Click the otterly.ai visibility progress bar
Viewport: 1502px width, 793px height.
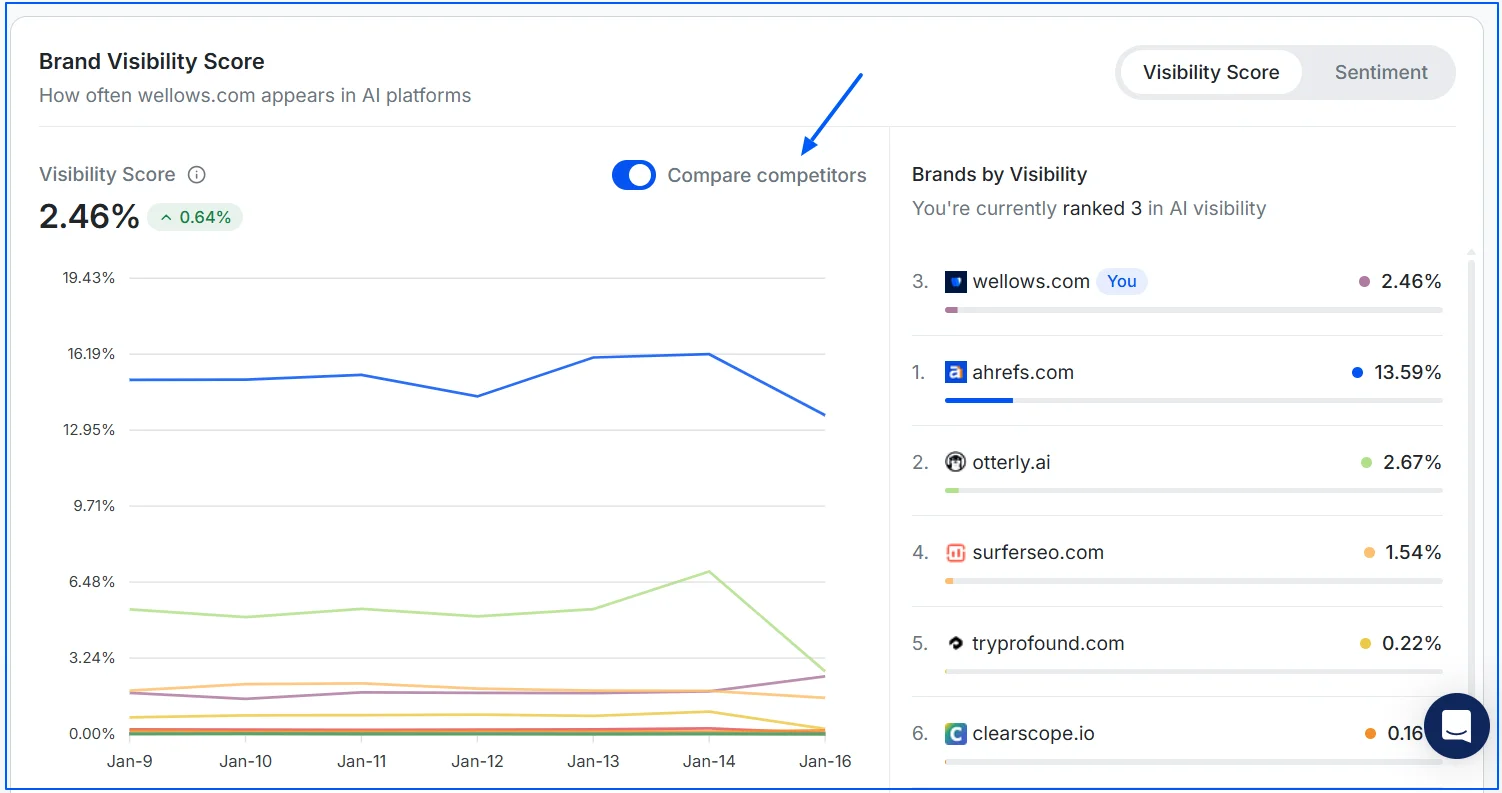(x=1193, y=490)
